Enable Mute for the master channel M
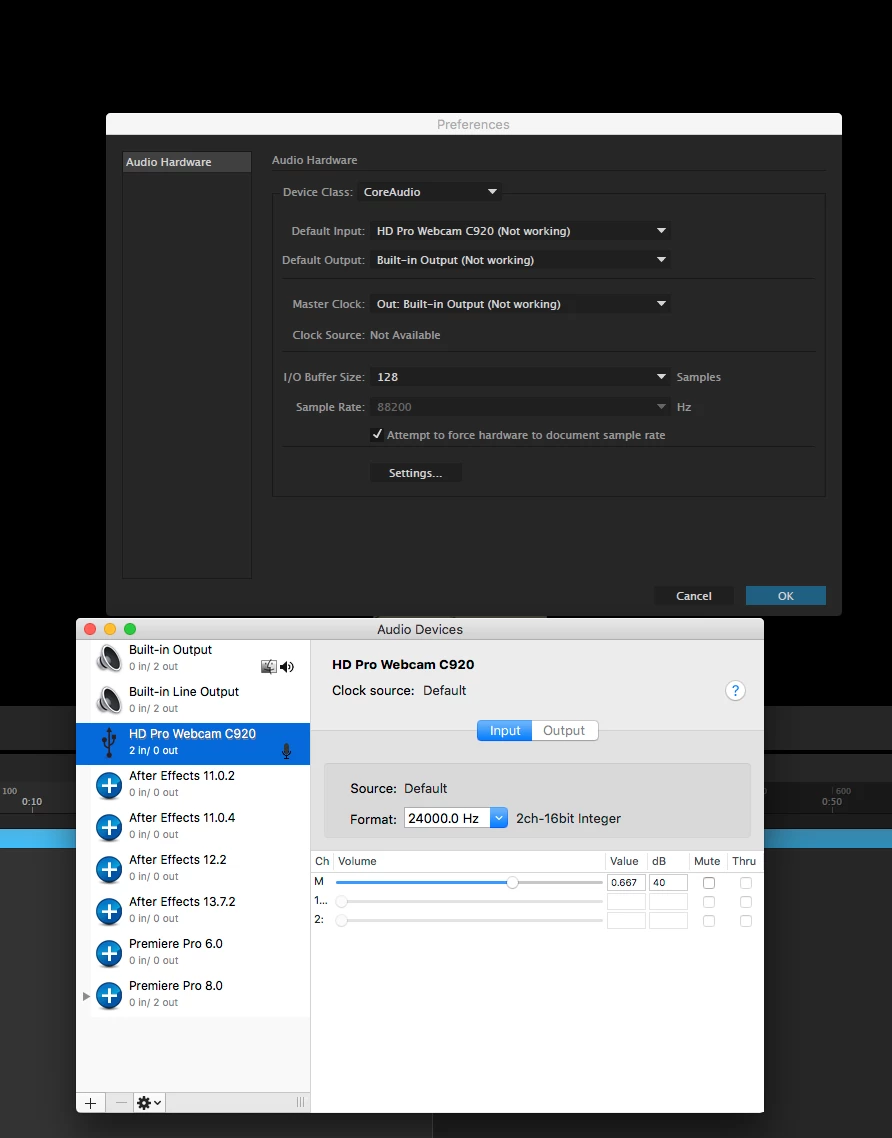 point(709,883)
